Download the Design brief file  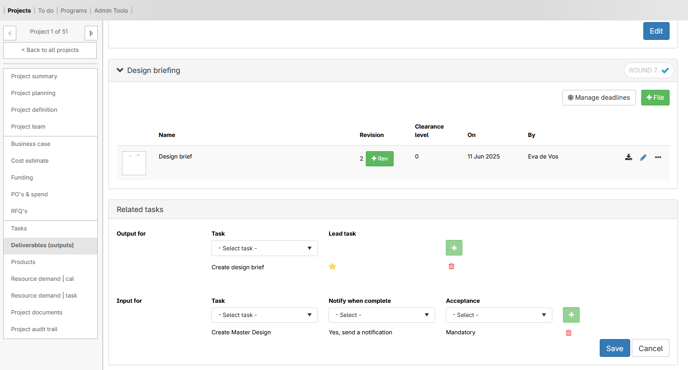[628, 157]
